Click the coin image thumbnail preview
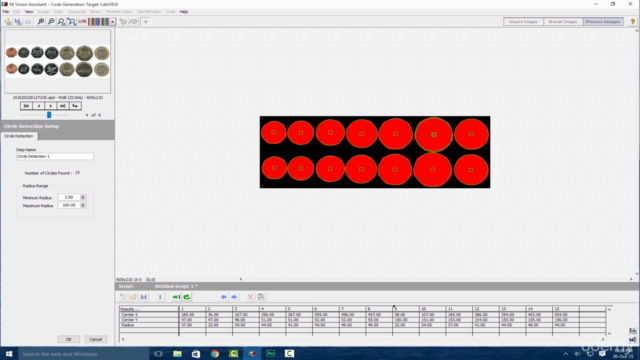Viewport: 640px width, 360px height. coord(58,61)
